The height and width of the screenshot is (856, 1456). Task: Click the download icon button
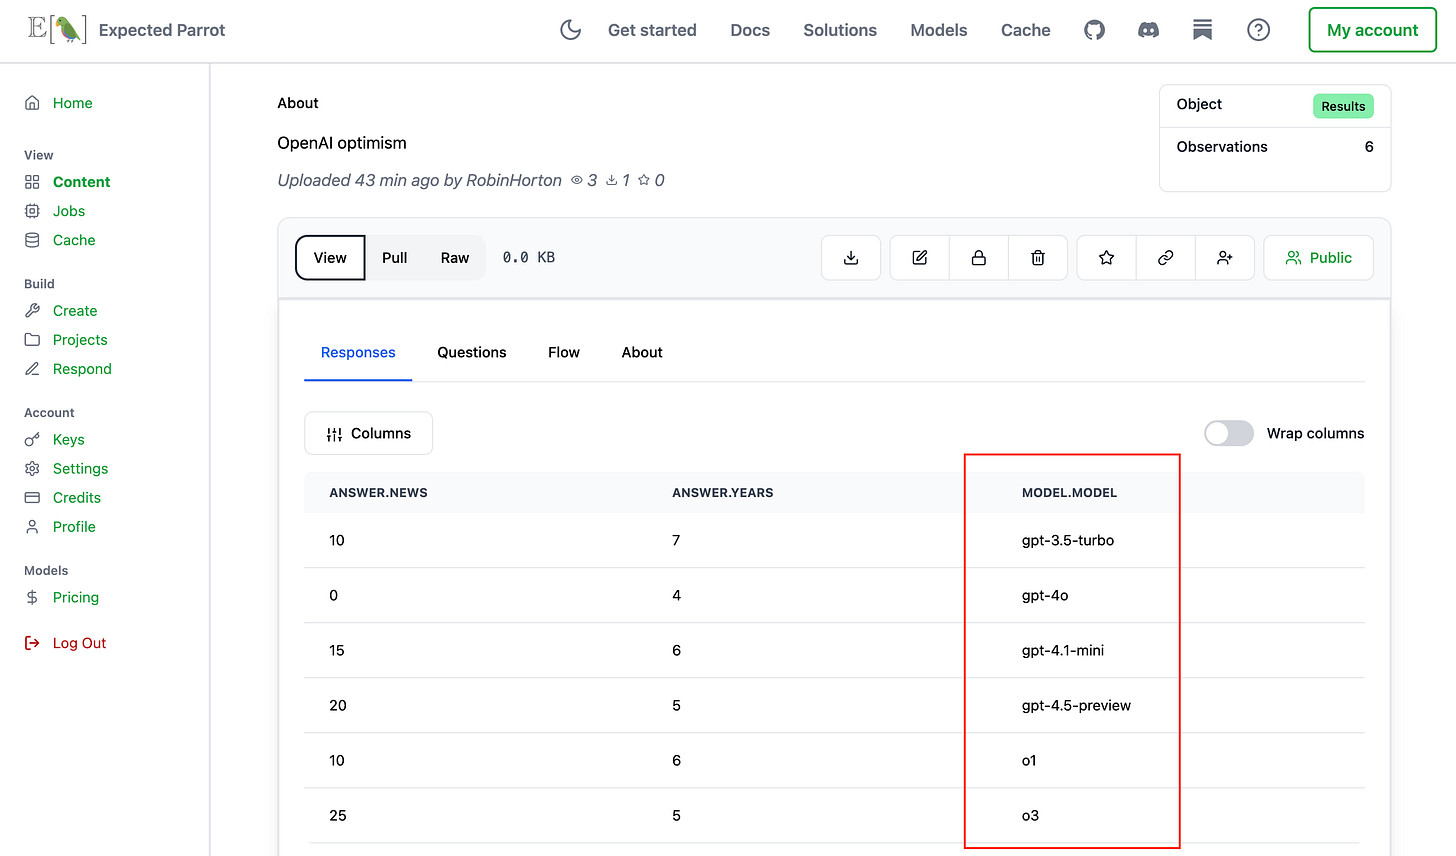[x=851, y=258]
